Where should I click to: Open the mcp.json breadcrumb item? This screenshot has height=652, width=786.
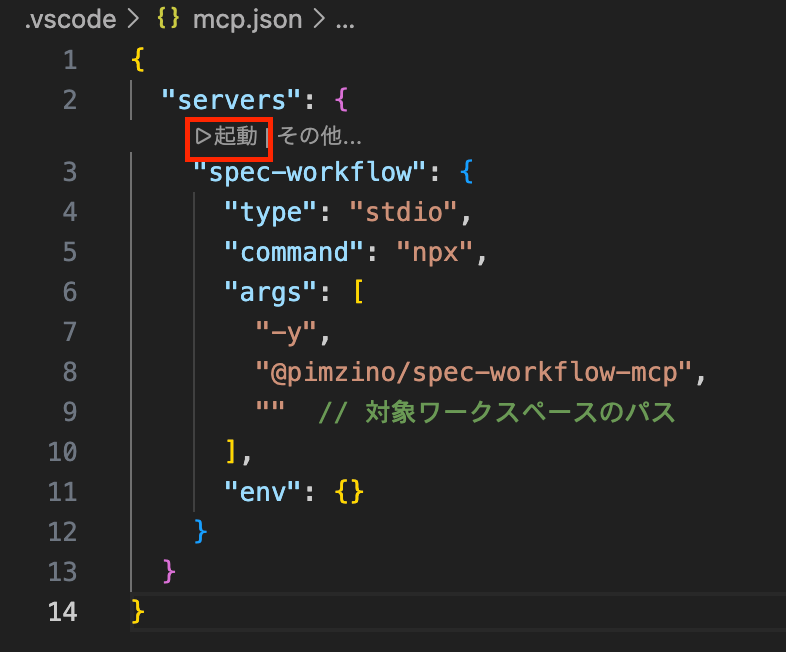[x=248, y=20]
